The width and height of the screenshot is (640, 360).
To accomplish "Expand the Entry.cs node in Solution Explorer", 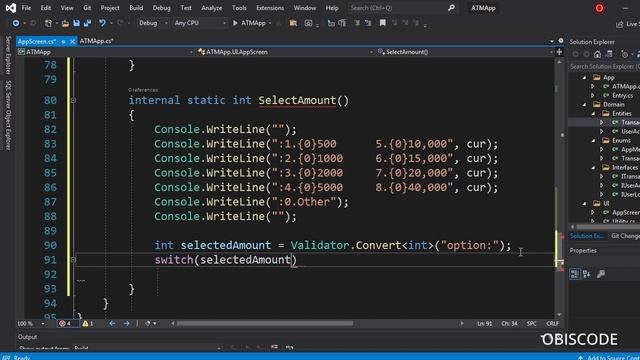I will click(593, 96).
